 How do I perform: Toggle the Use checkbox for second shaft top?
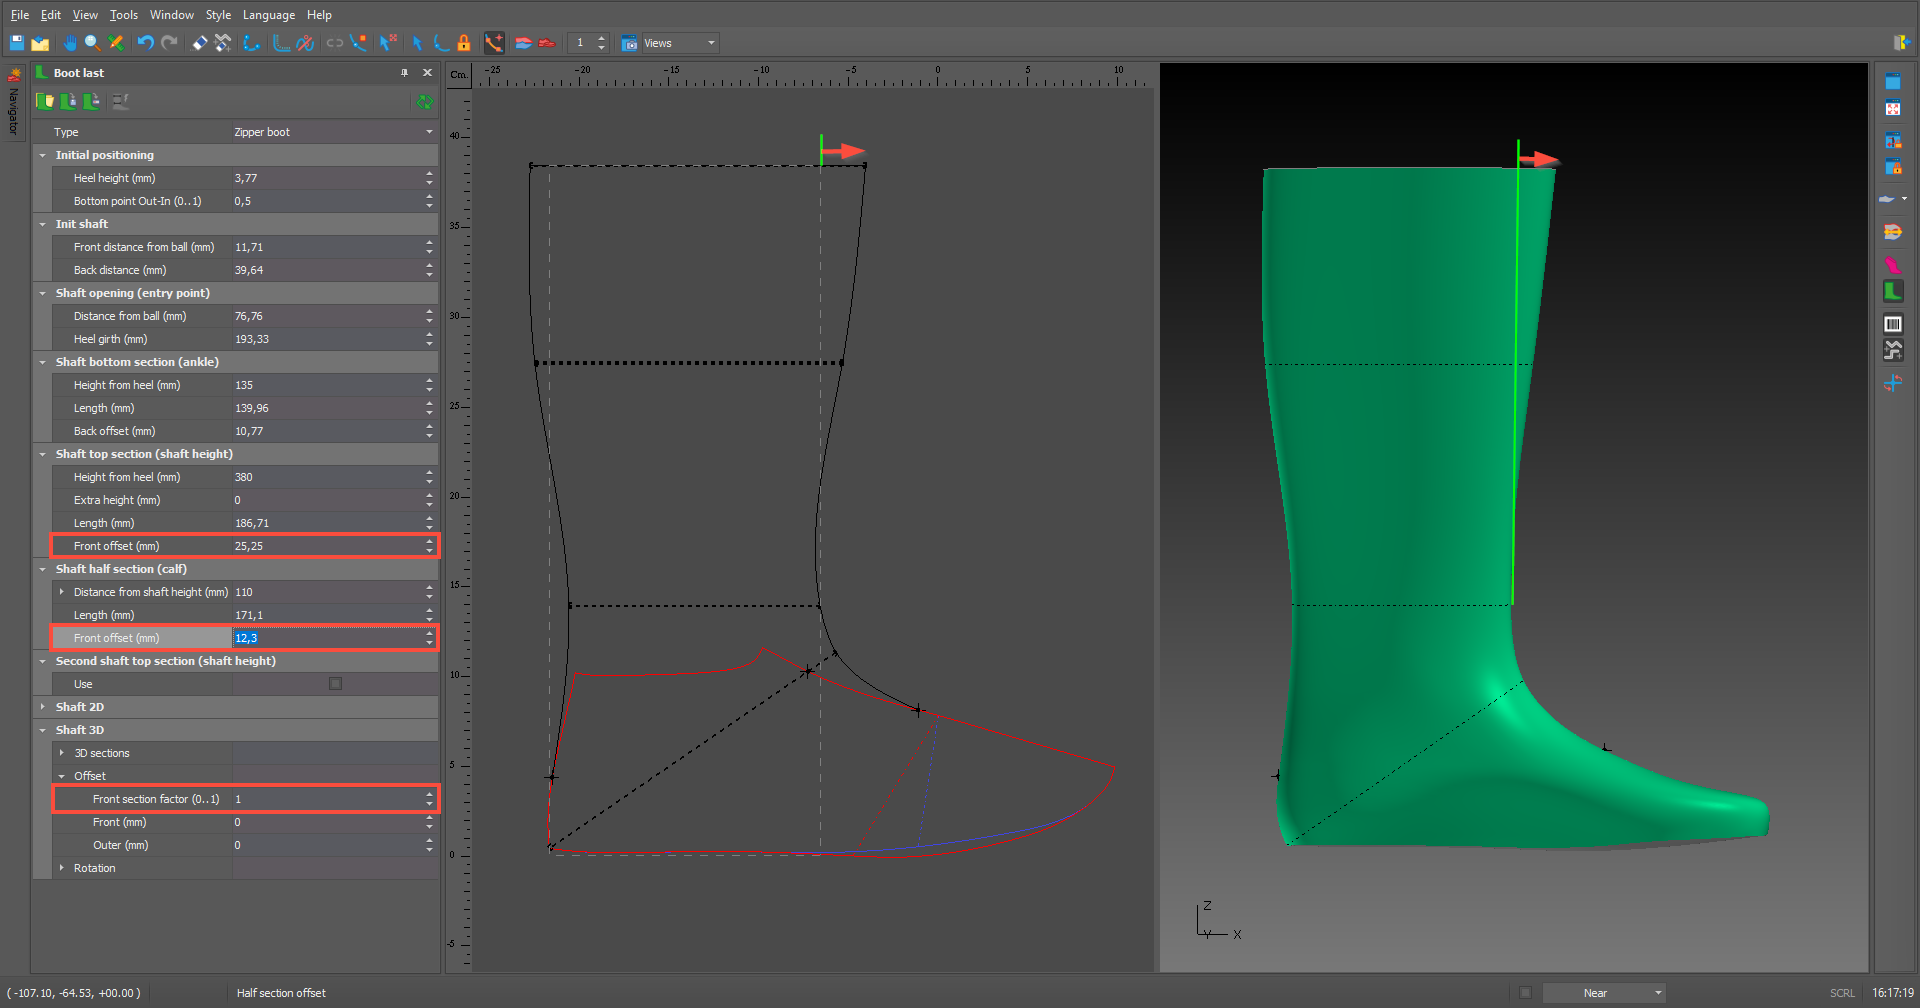[x=336, y=684]
